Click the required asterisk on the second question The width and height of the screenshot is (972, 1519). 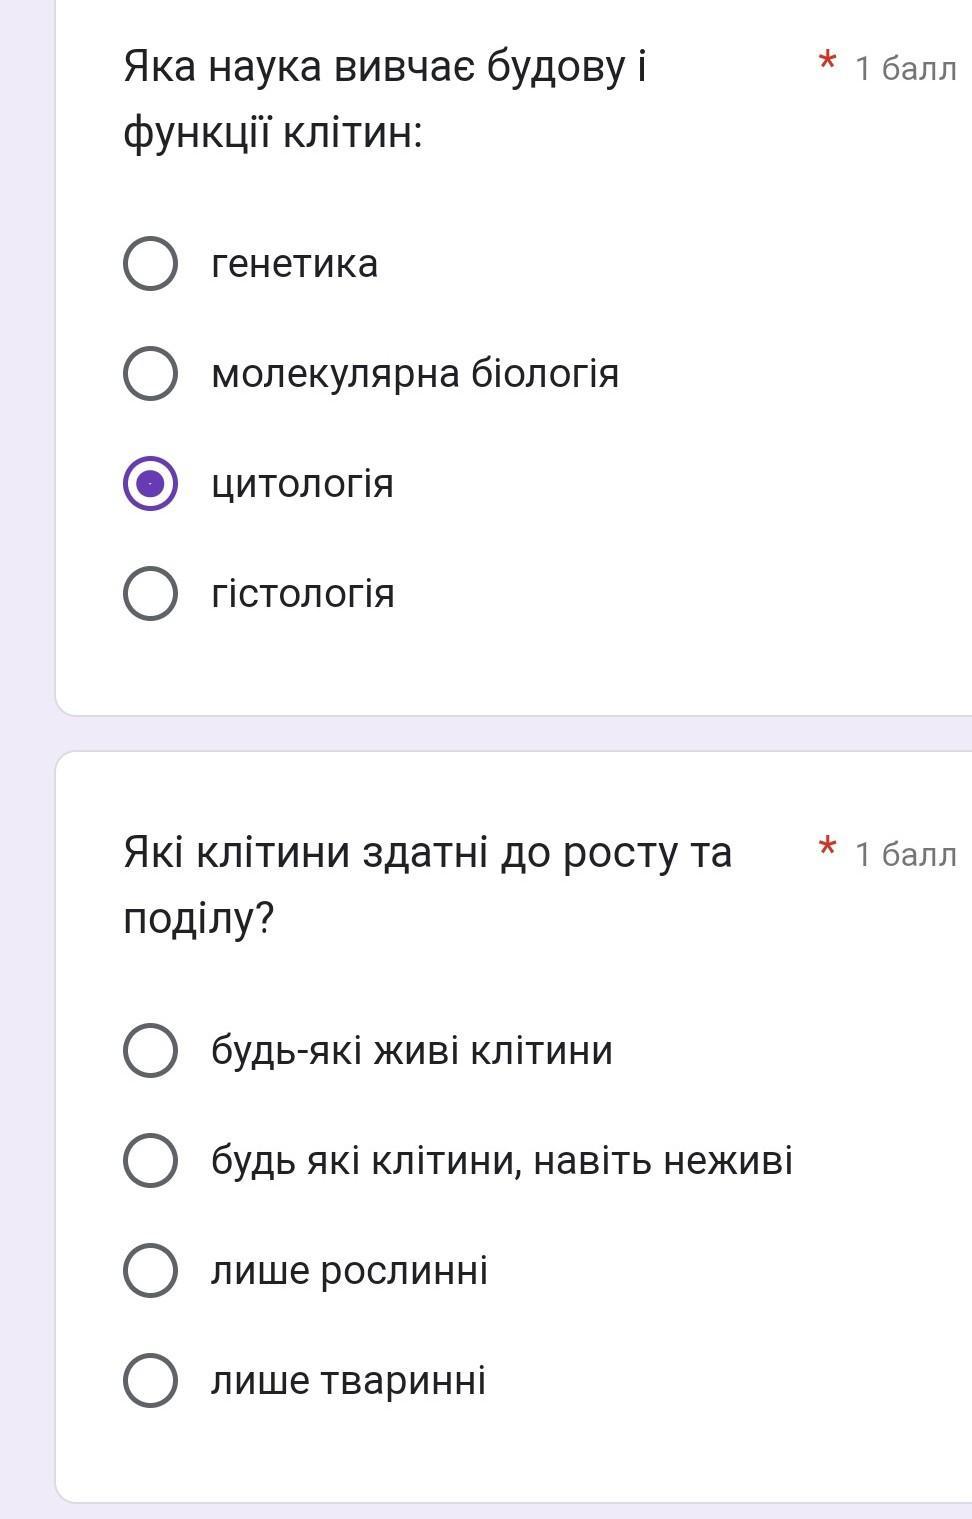click(827, 849)
